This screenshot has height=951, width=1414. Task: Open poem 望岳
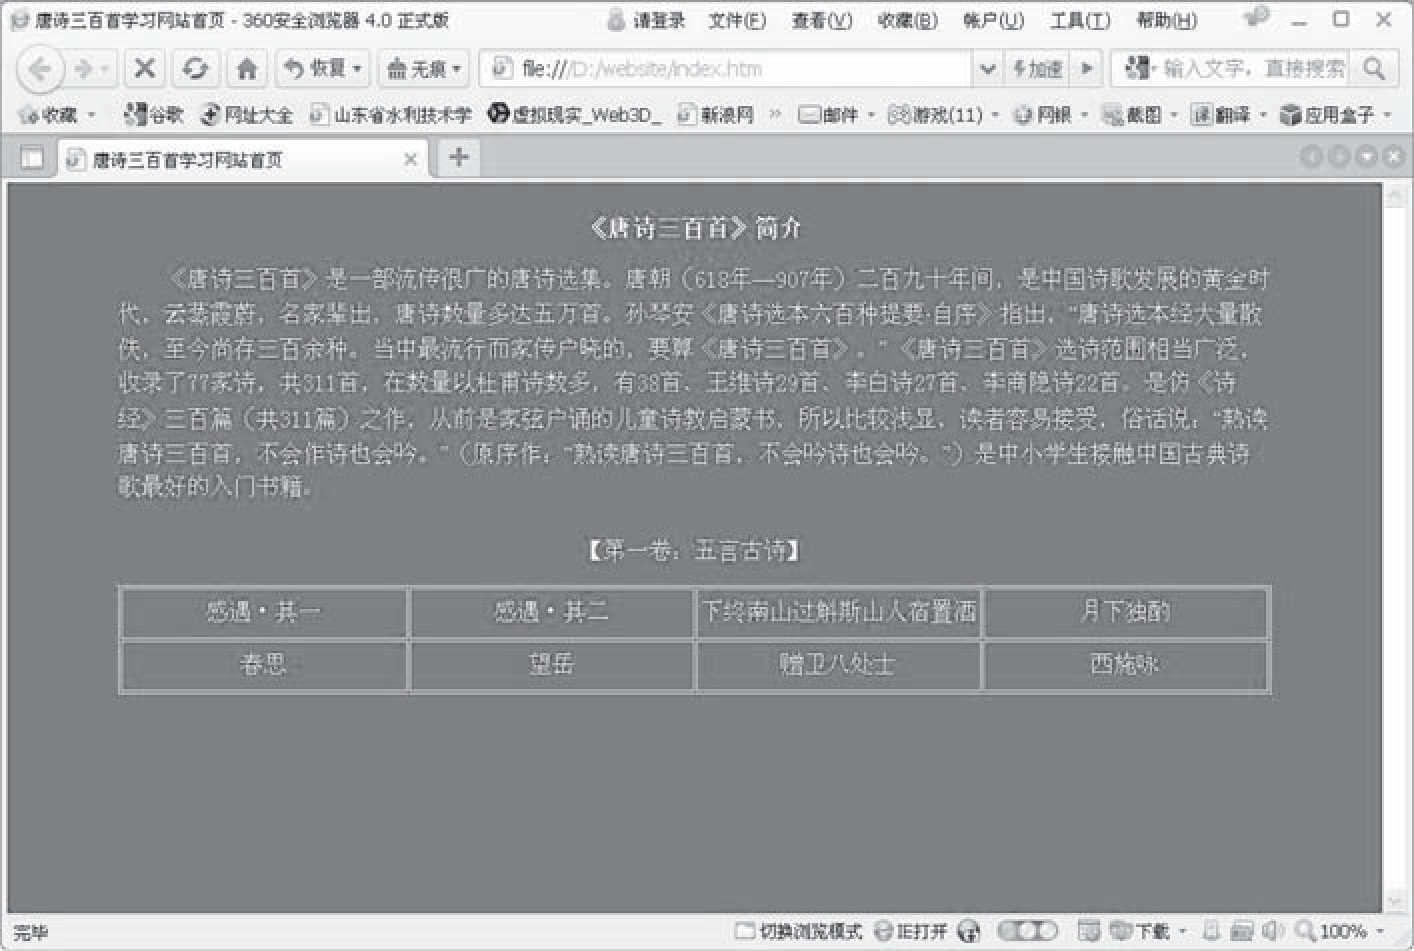point(551,664)
